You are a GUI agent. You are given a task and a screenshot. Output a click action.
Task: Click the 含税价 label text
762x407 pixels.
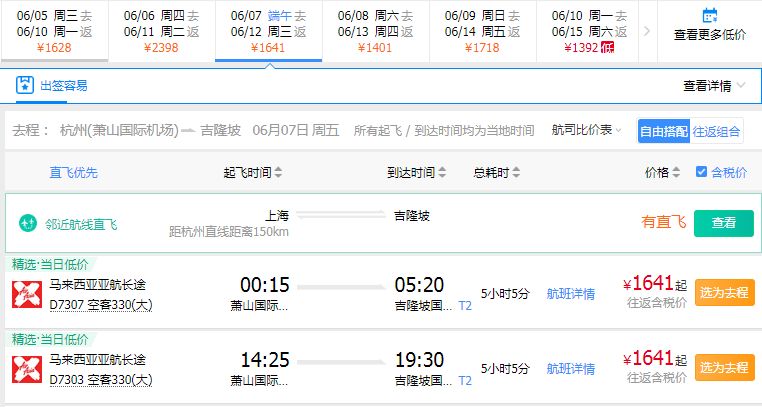[x=728, y=172]
